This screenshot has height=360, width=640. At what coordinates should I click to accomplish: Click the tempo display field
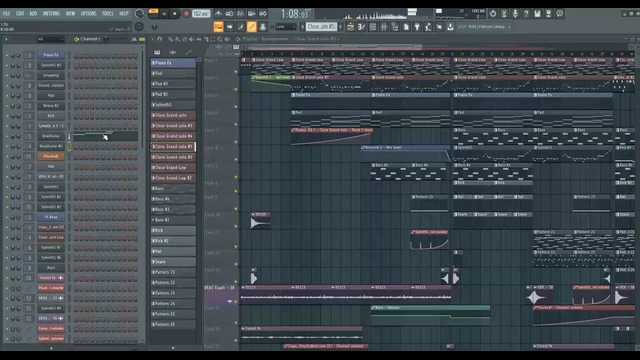coord(201,14)
